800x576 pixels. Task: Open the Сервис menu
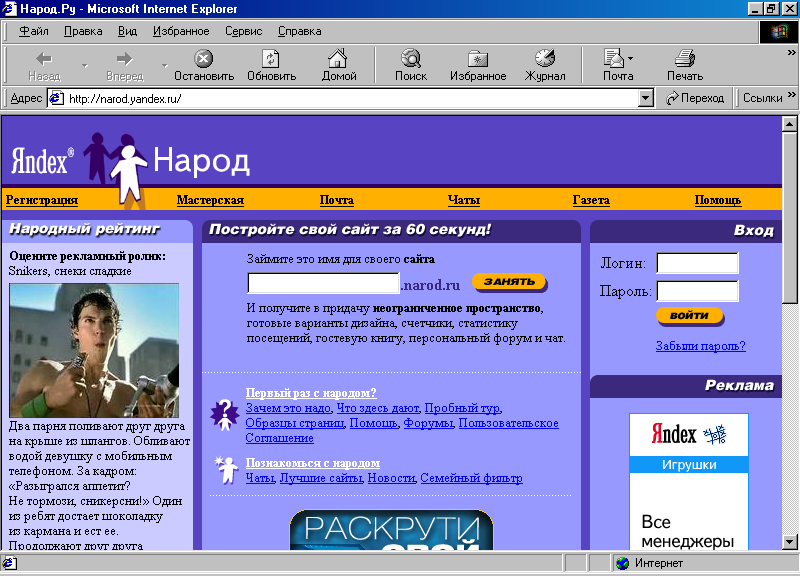243,31
